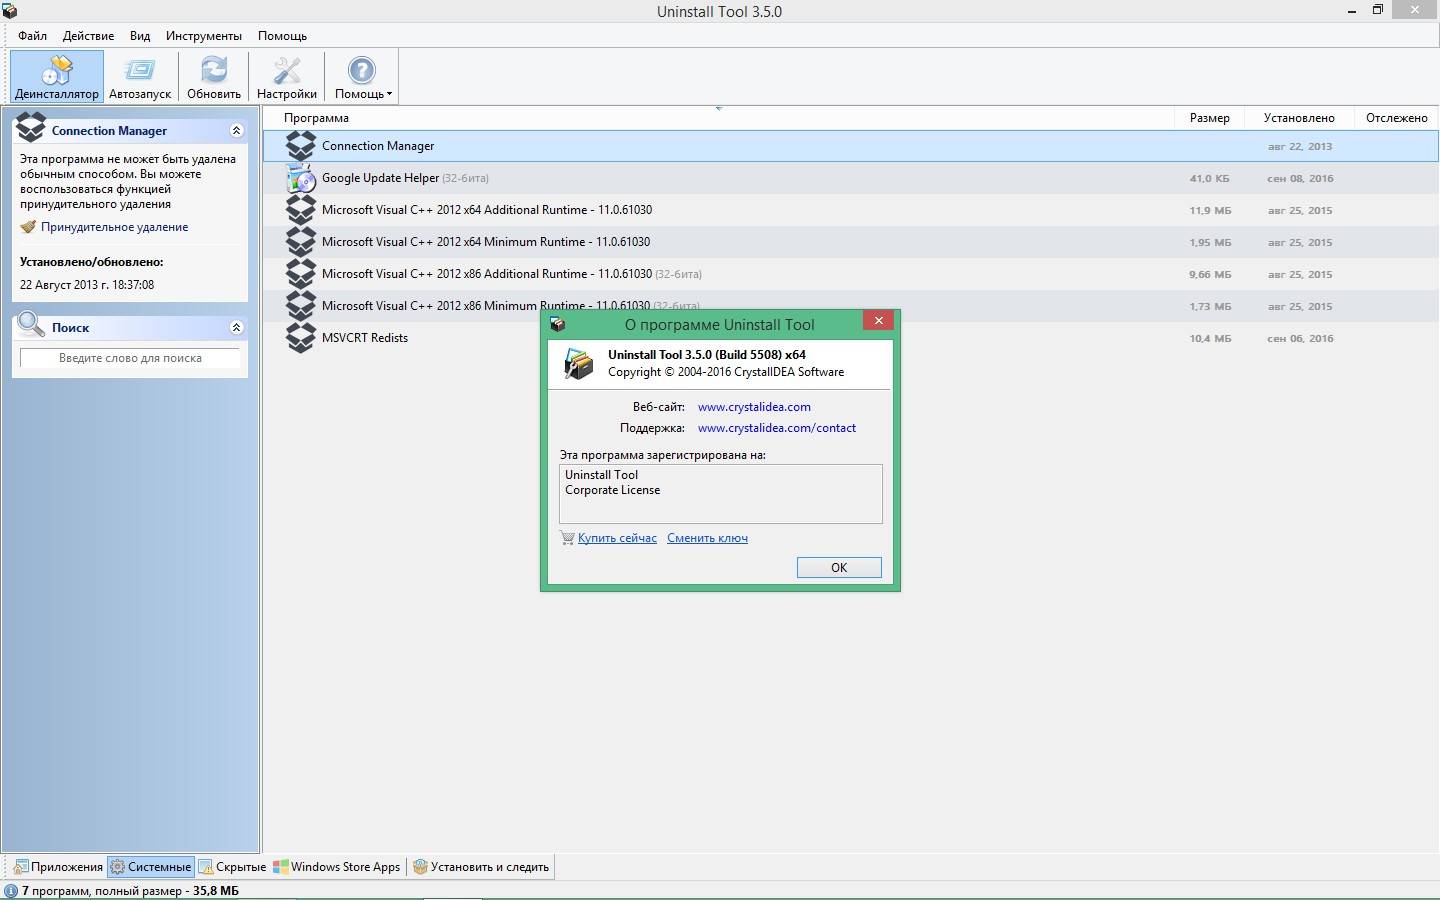This screenshot has height=900, width=1440.
Task: Click сен 06, 2016 install date
Action: tap(1300, 338)
